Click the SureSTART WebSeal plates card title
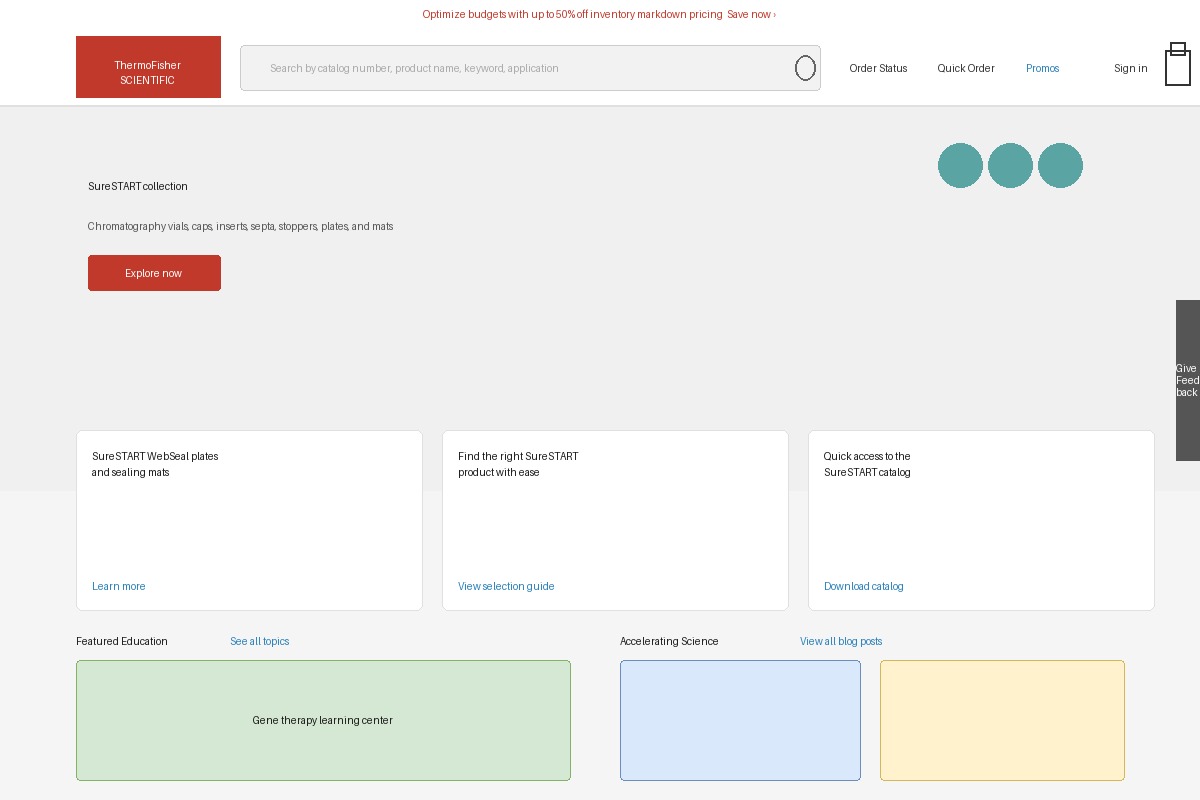Image resolution: width=1200 pixels, height=800 pixels. pos(155,464)
